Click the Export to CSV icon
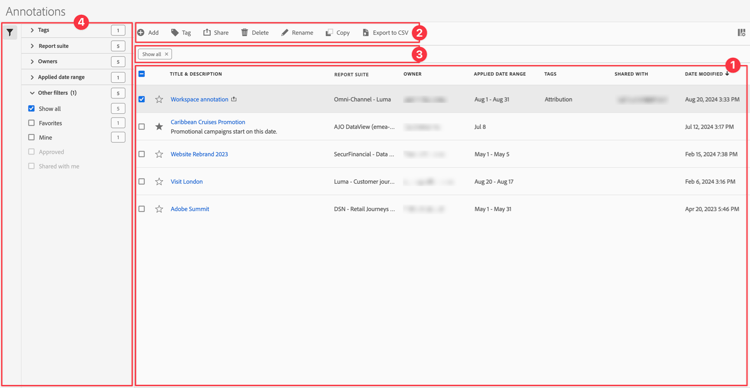The height and width of the screenshot is (388, 750). click(366, 33)
